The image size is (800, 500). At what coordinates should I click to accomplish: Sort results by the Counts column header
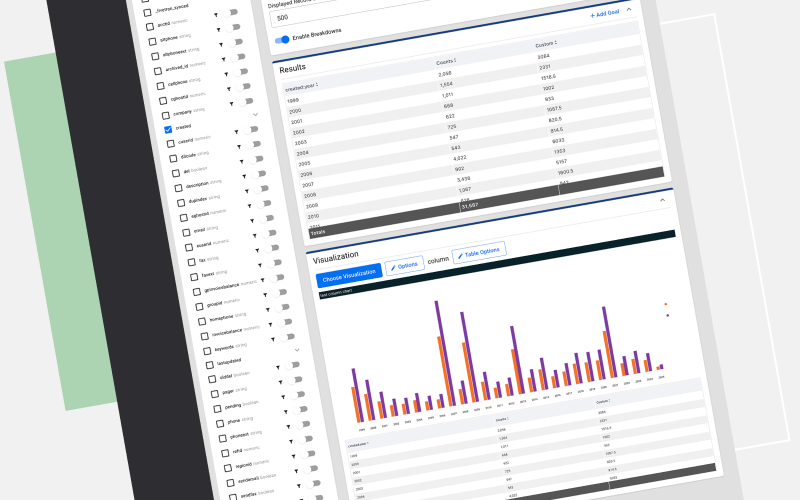[x=447, y=62]
